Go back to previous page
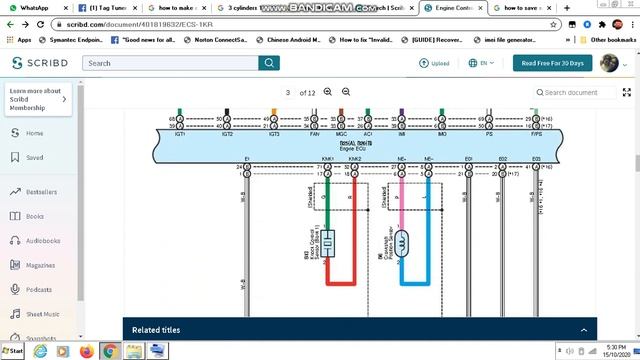Image resolution: width=640 pixels, height=360 pixels. (x=10, y=24)
